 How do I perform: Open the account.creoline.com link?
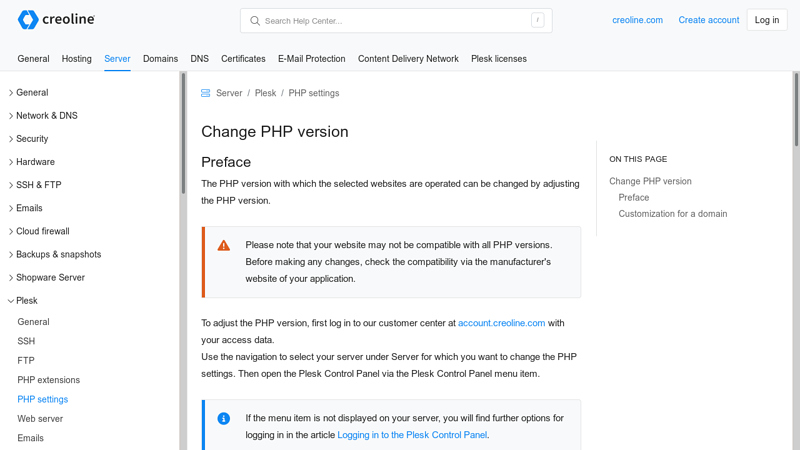click(x=502, y=323)
